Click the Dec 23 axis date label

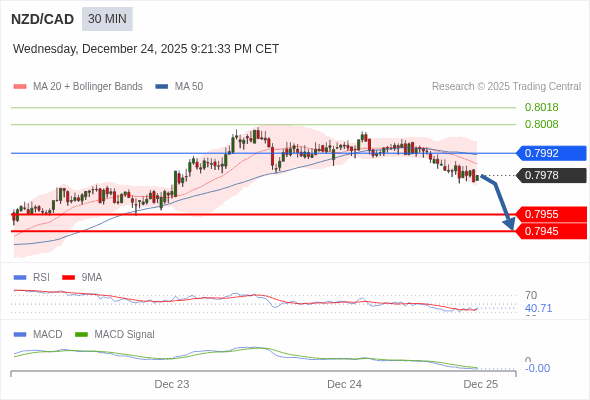pos(172,384)
